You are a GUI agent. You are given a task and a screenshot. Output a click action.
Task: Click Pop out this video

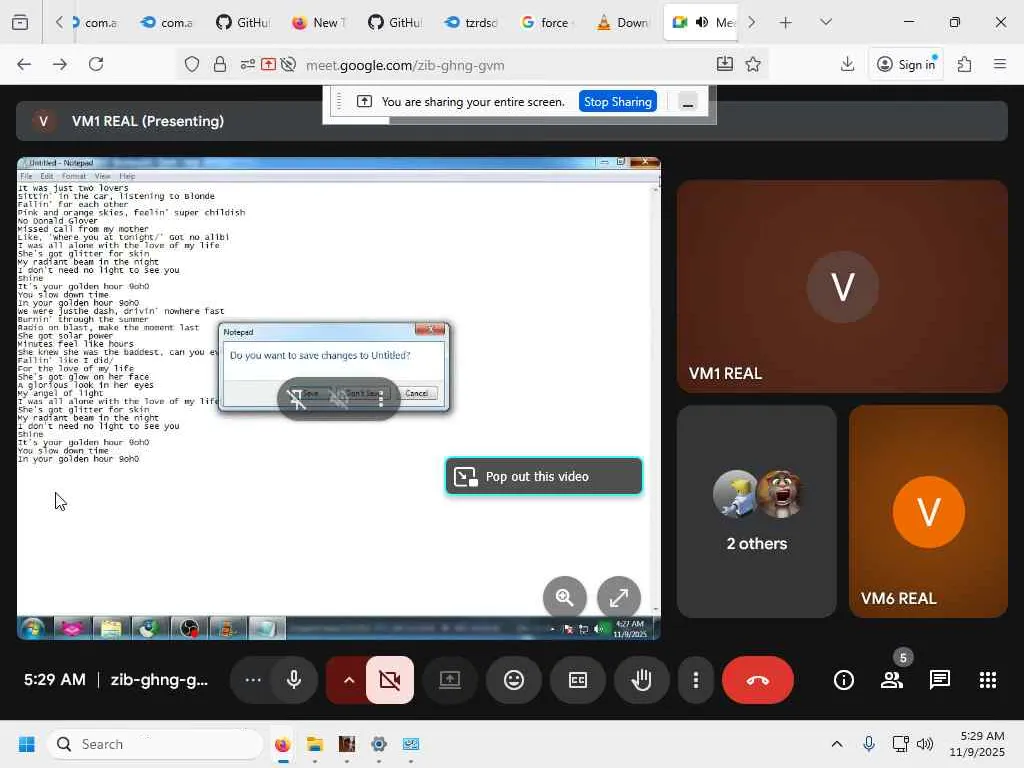point(543,476)
